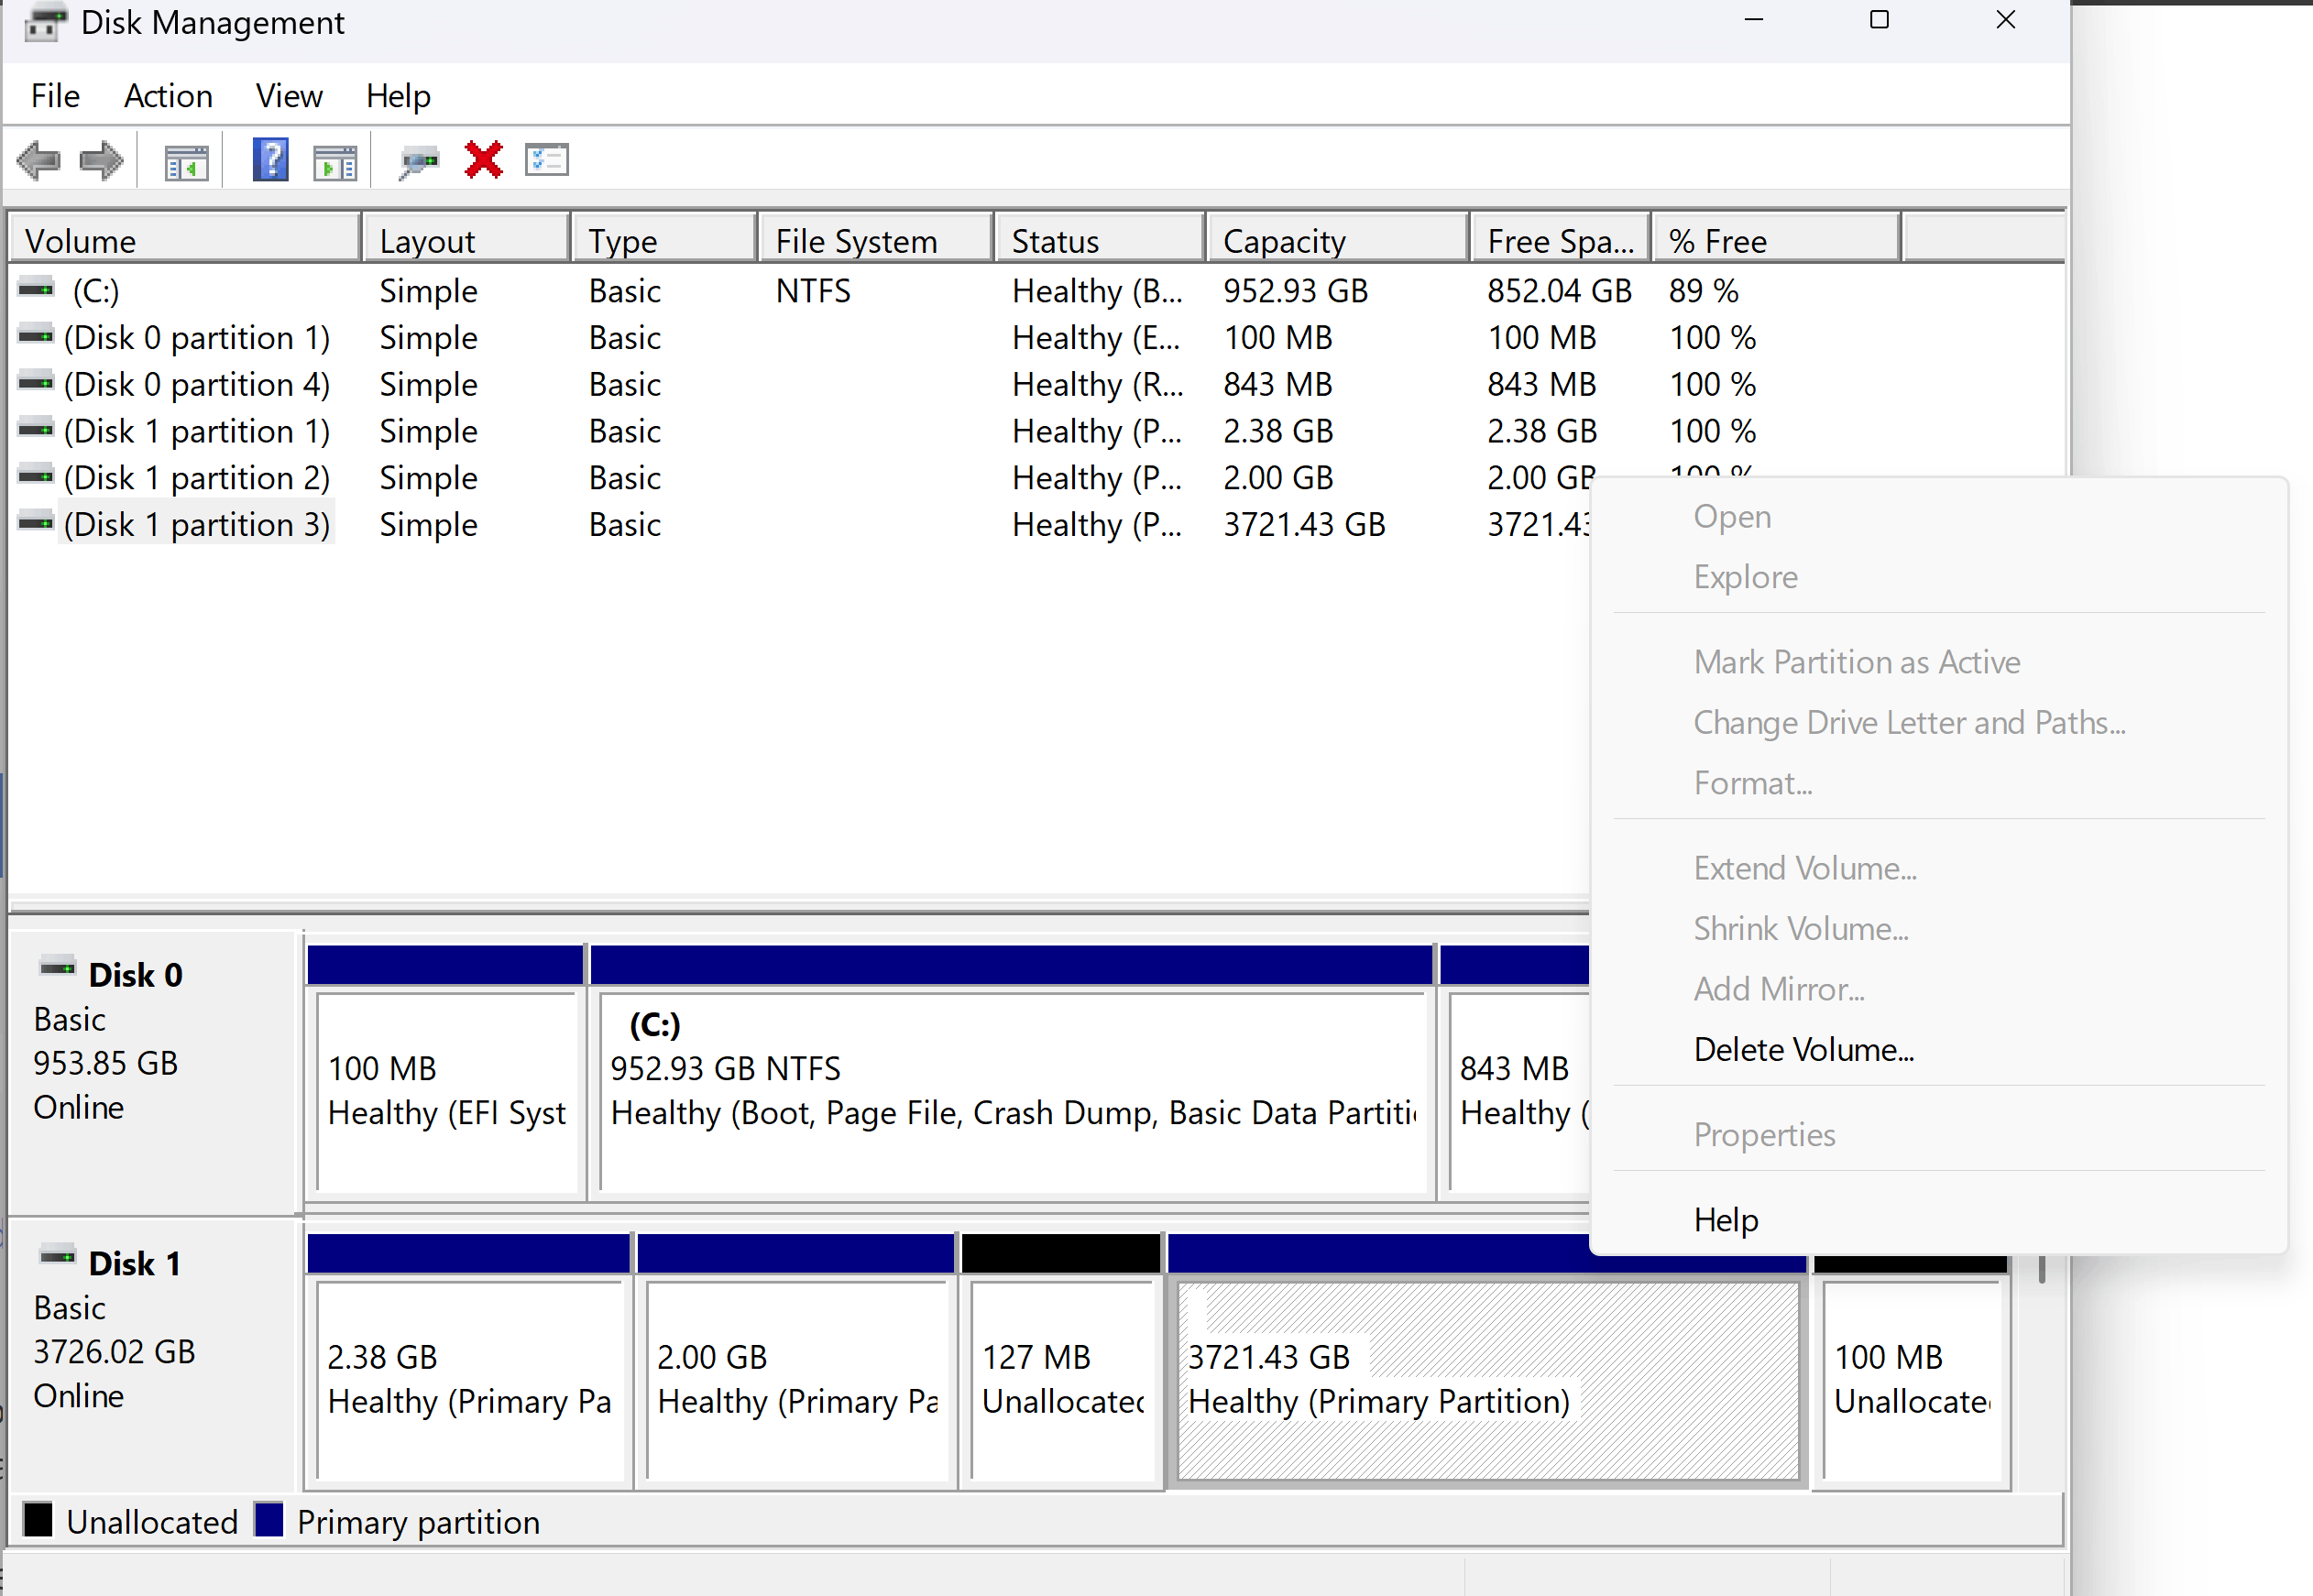
Task: Click the red X delete toolbar icon
Action: click(482, 160)
